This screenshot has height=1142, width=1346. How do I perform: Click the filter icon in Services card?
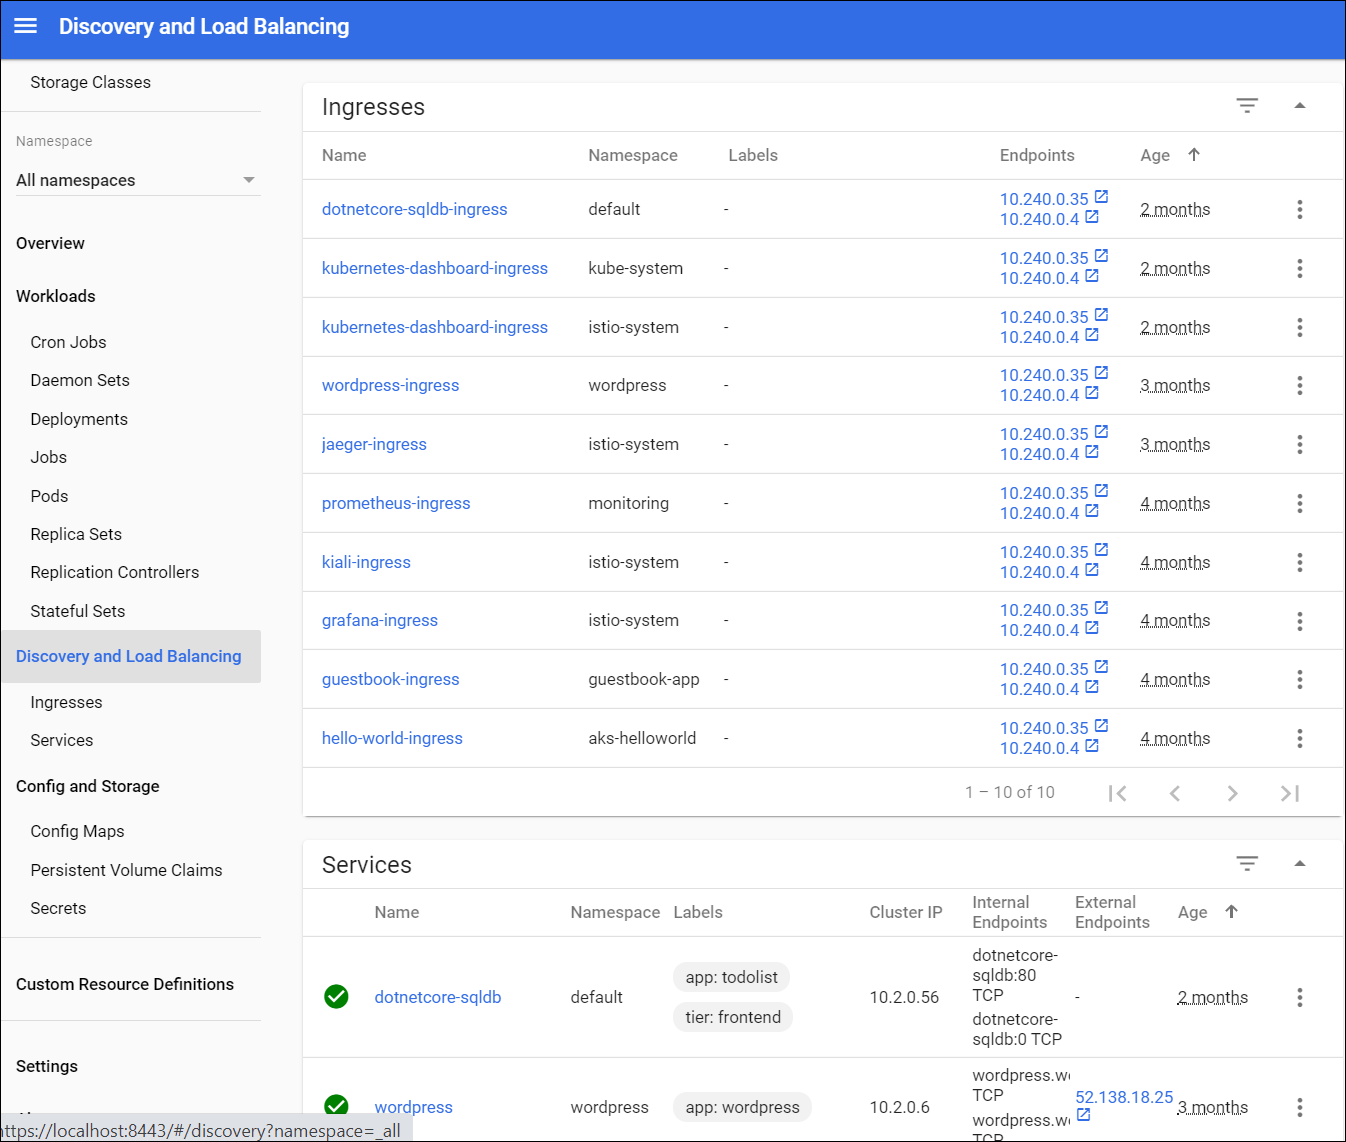(x=1246, y=863)
